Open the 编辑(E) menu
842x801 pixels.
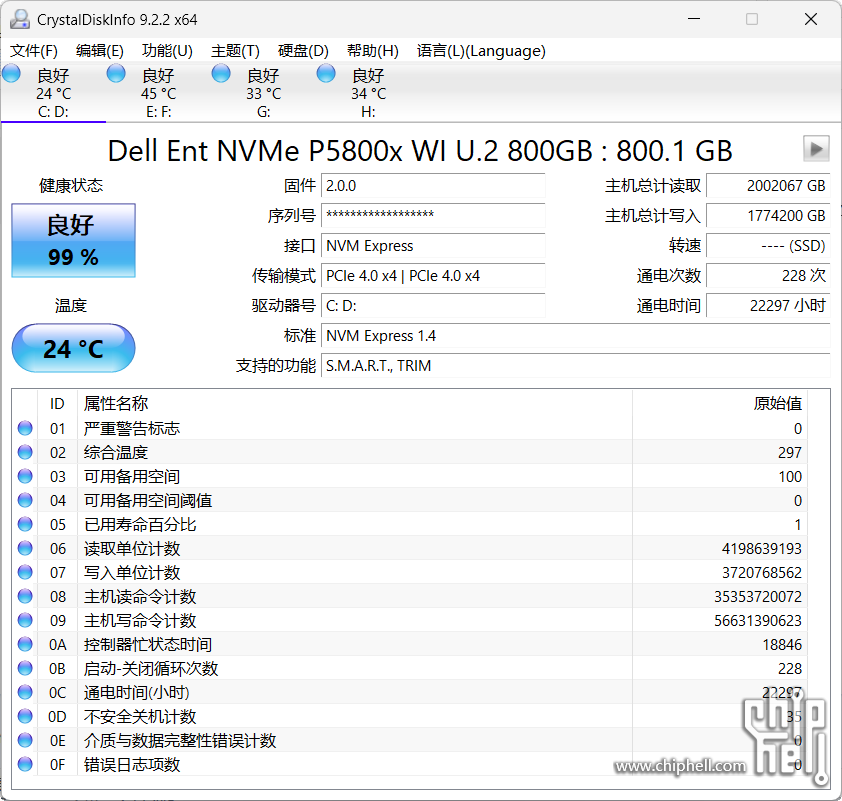click(x=100, y=51)
